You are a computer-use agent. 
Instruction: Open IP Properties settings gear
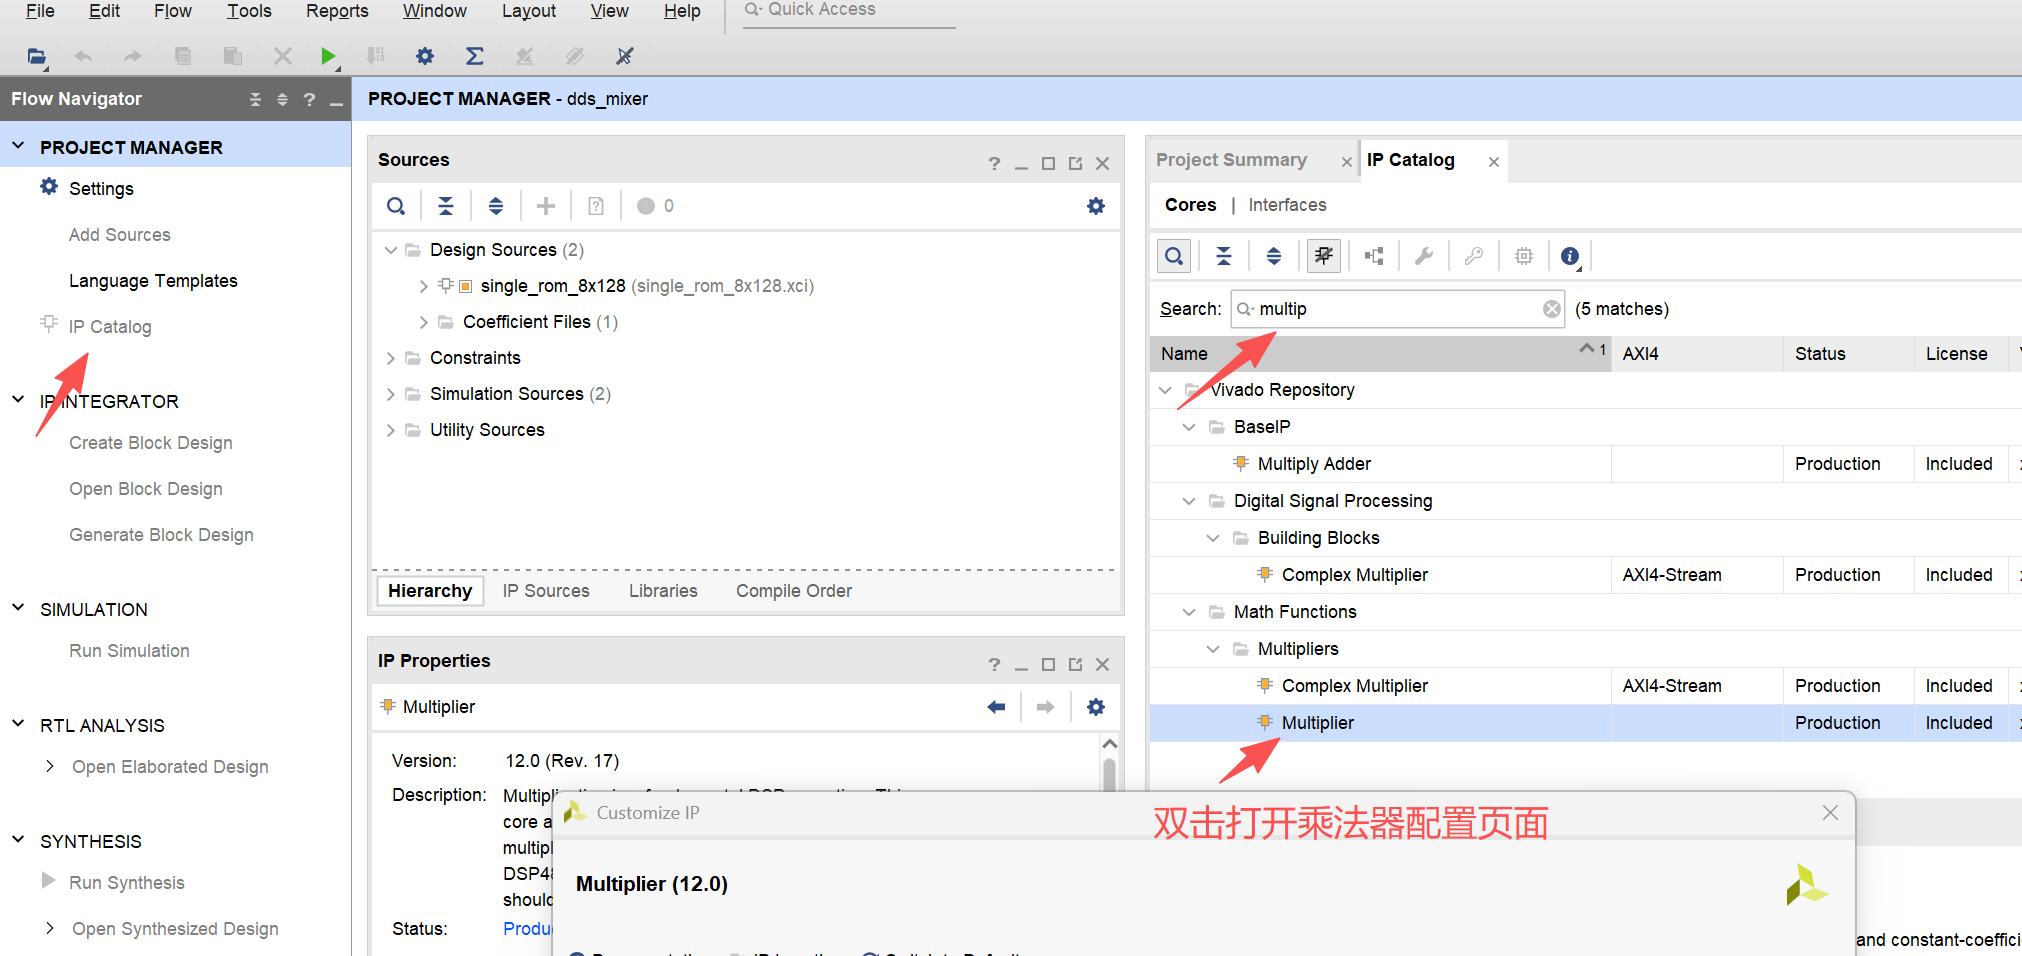1096,707
